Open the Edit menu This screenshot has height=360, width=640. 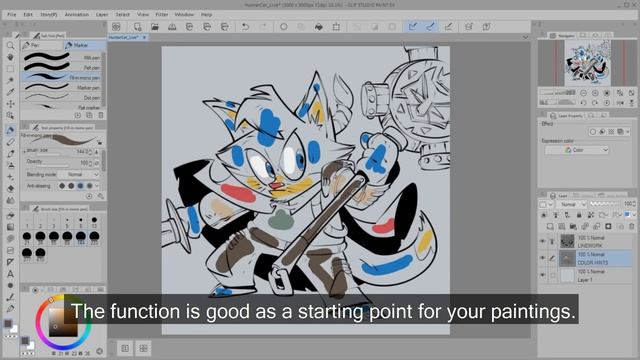[28, 14]
